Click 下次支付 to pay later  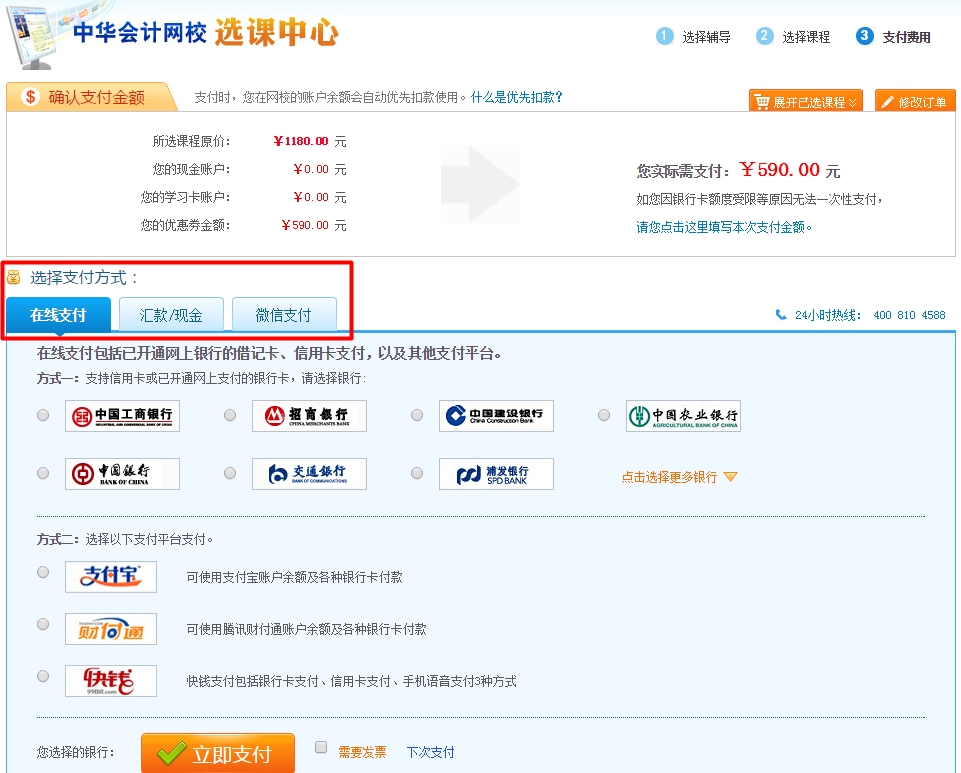[429, 752]
